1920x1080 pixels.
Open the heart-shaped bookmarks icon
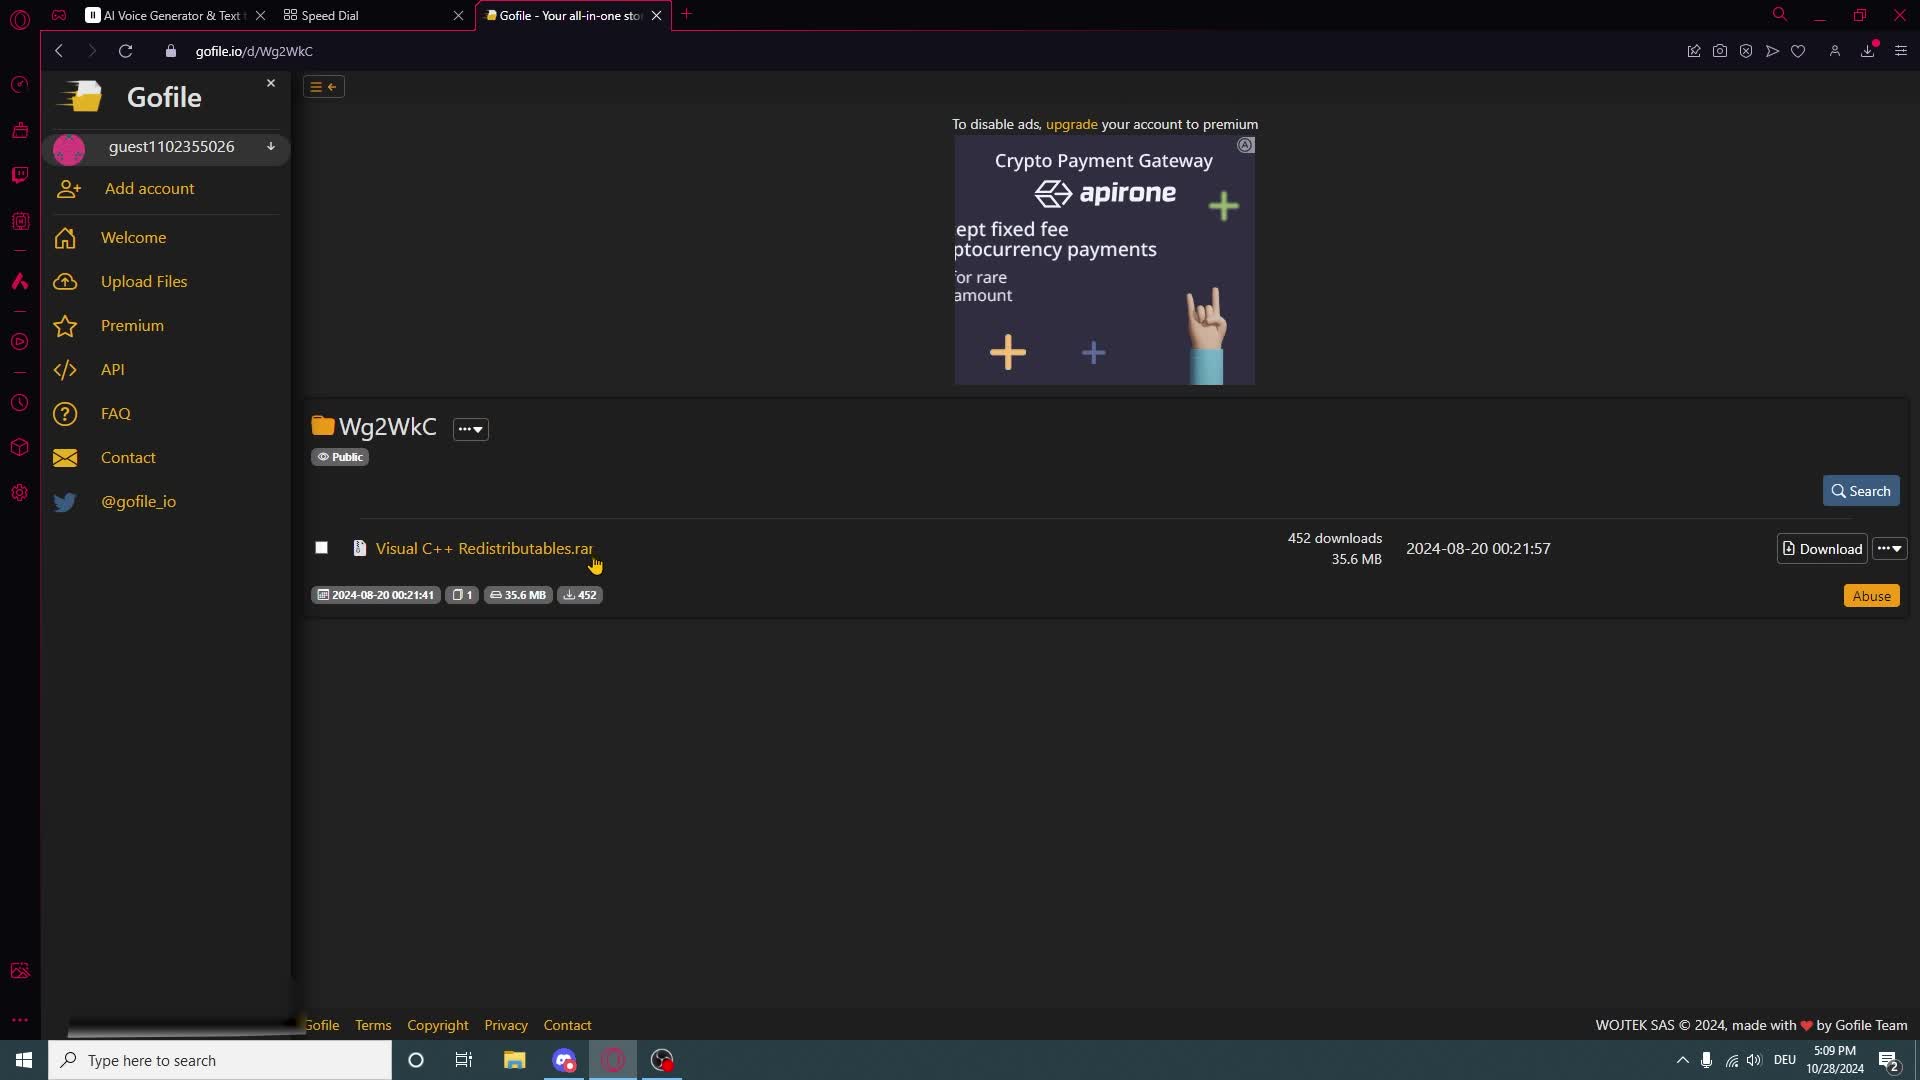click(1799, 51)
